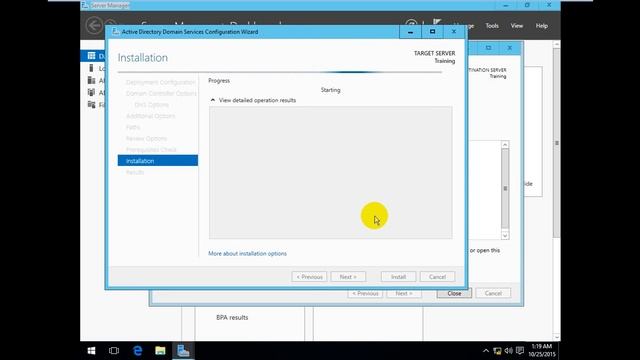Viewport: 640px width, 360px height.
Task: Click the Server Manager main scrollbar thumb
Action: [556, 143]
